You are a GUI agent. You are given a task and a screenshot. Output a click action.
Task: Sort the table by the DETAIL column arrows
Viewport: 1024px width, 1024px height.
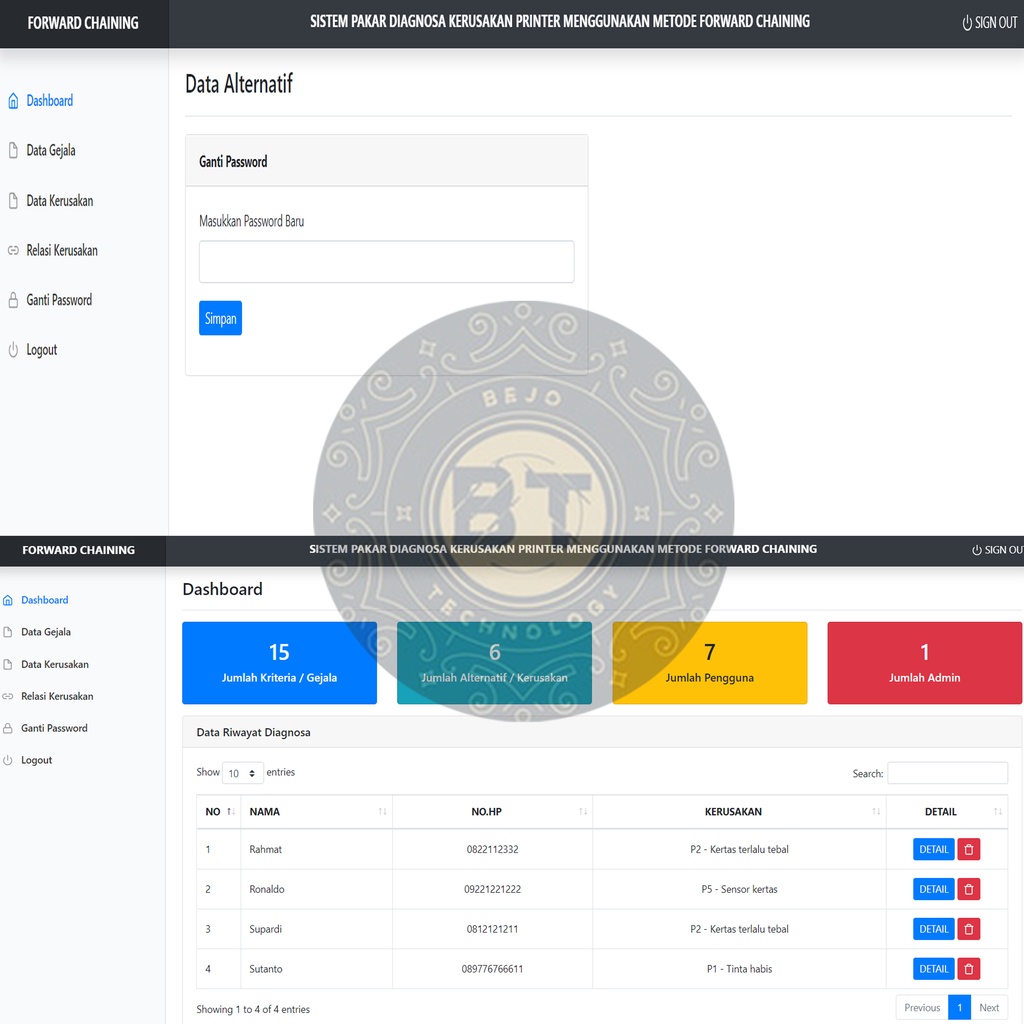pos(998,812)
